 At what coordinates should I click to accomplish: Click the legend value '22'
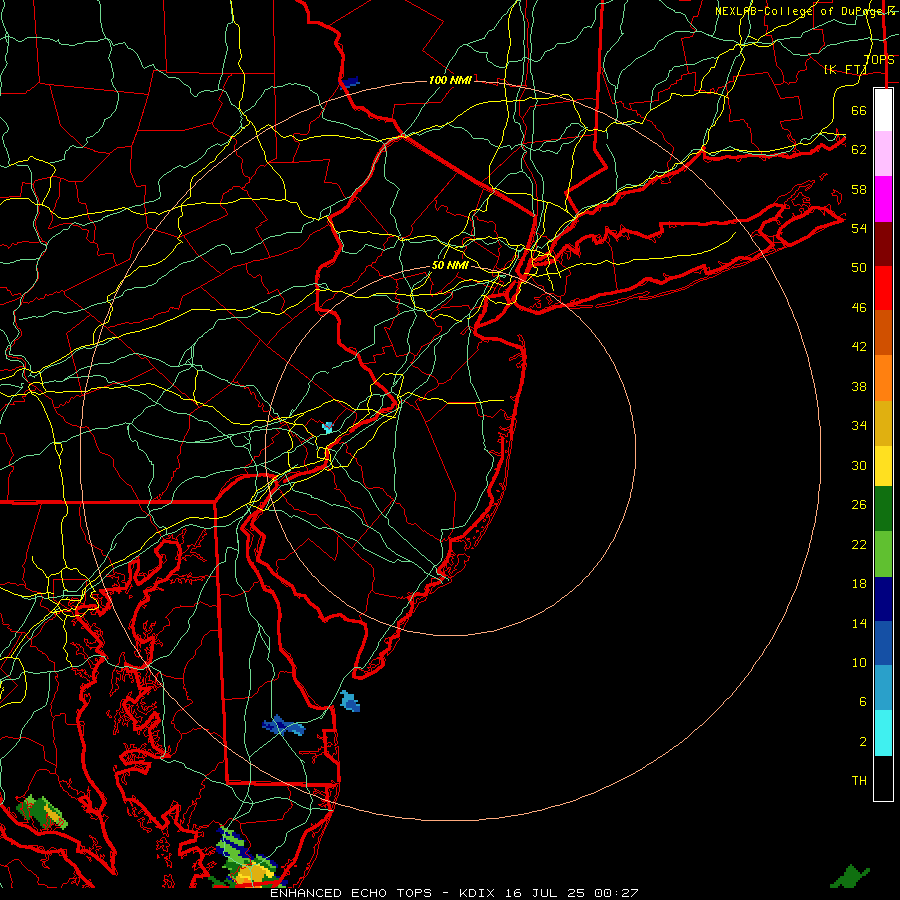[x=859, y=544]
